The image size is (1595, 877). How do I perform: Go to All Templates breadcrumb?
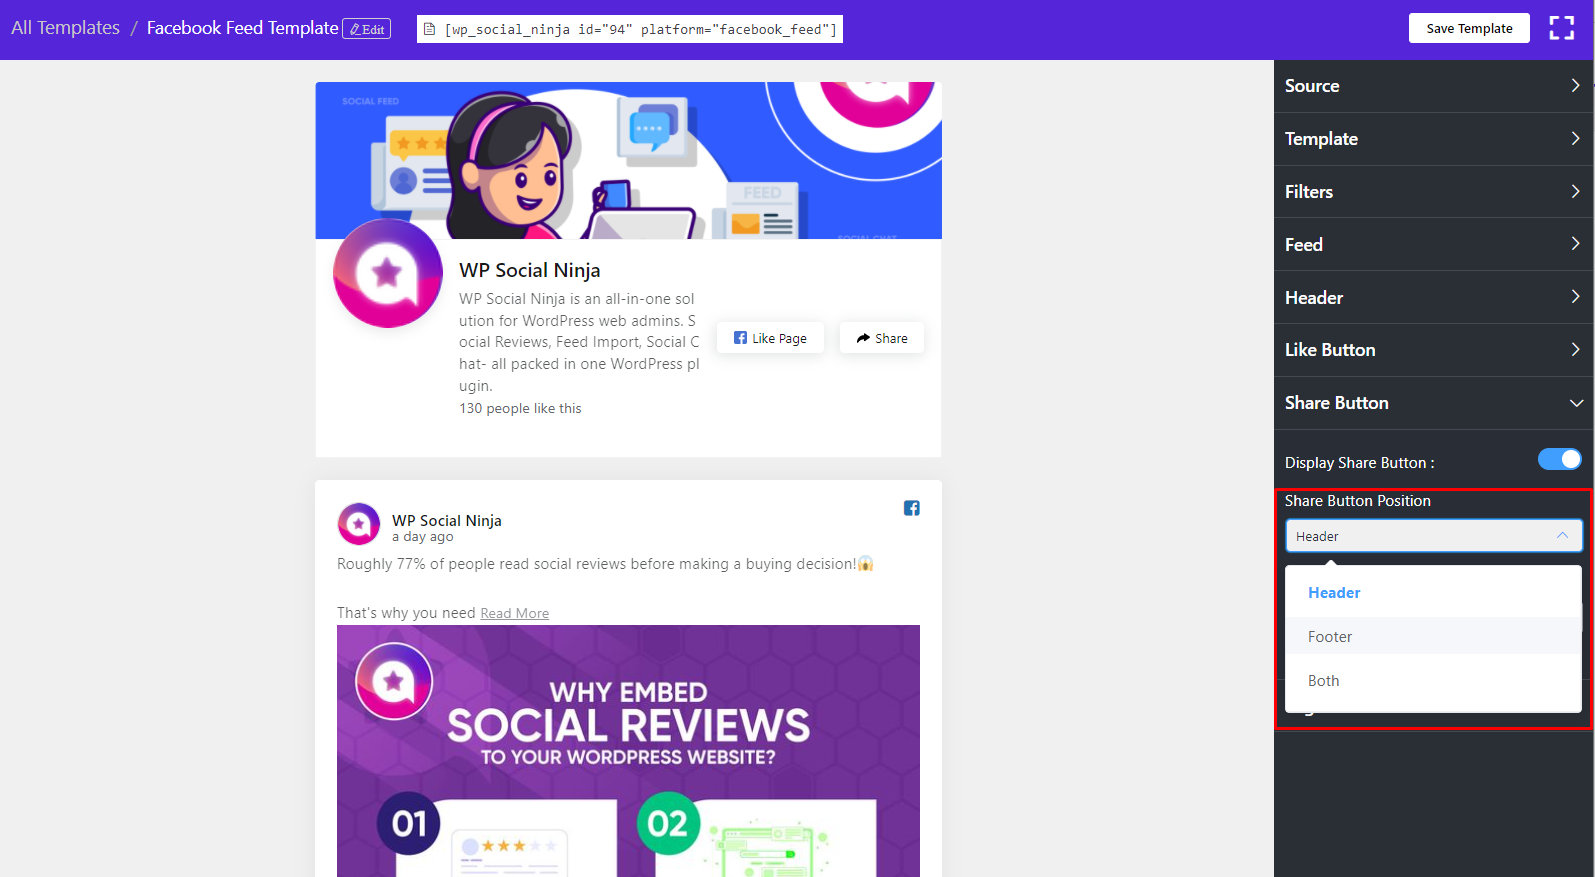(65, 28)
